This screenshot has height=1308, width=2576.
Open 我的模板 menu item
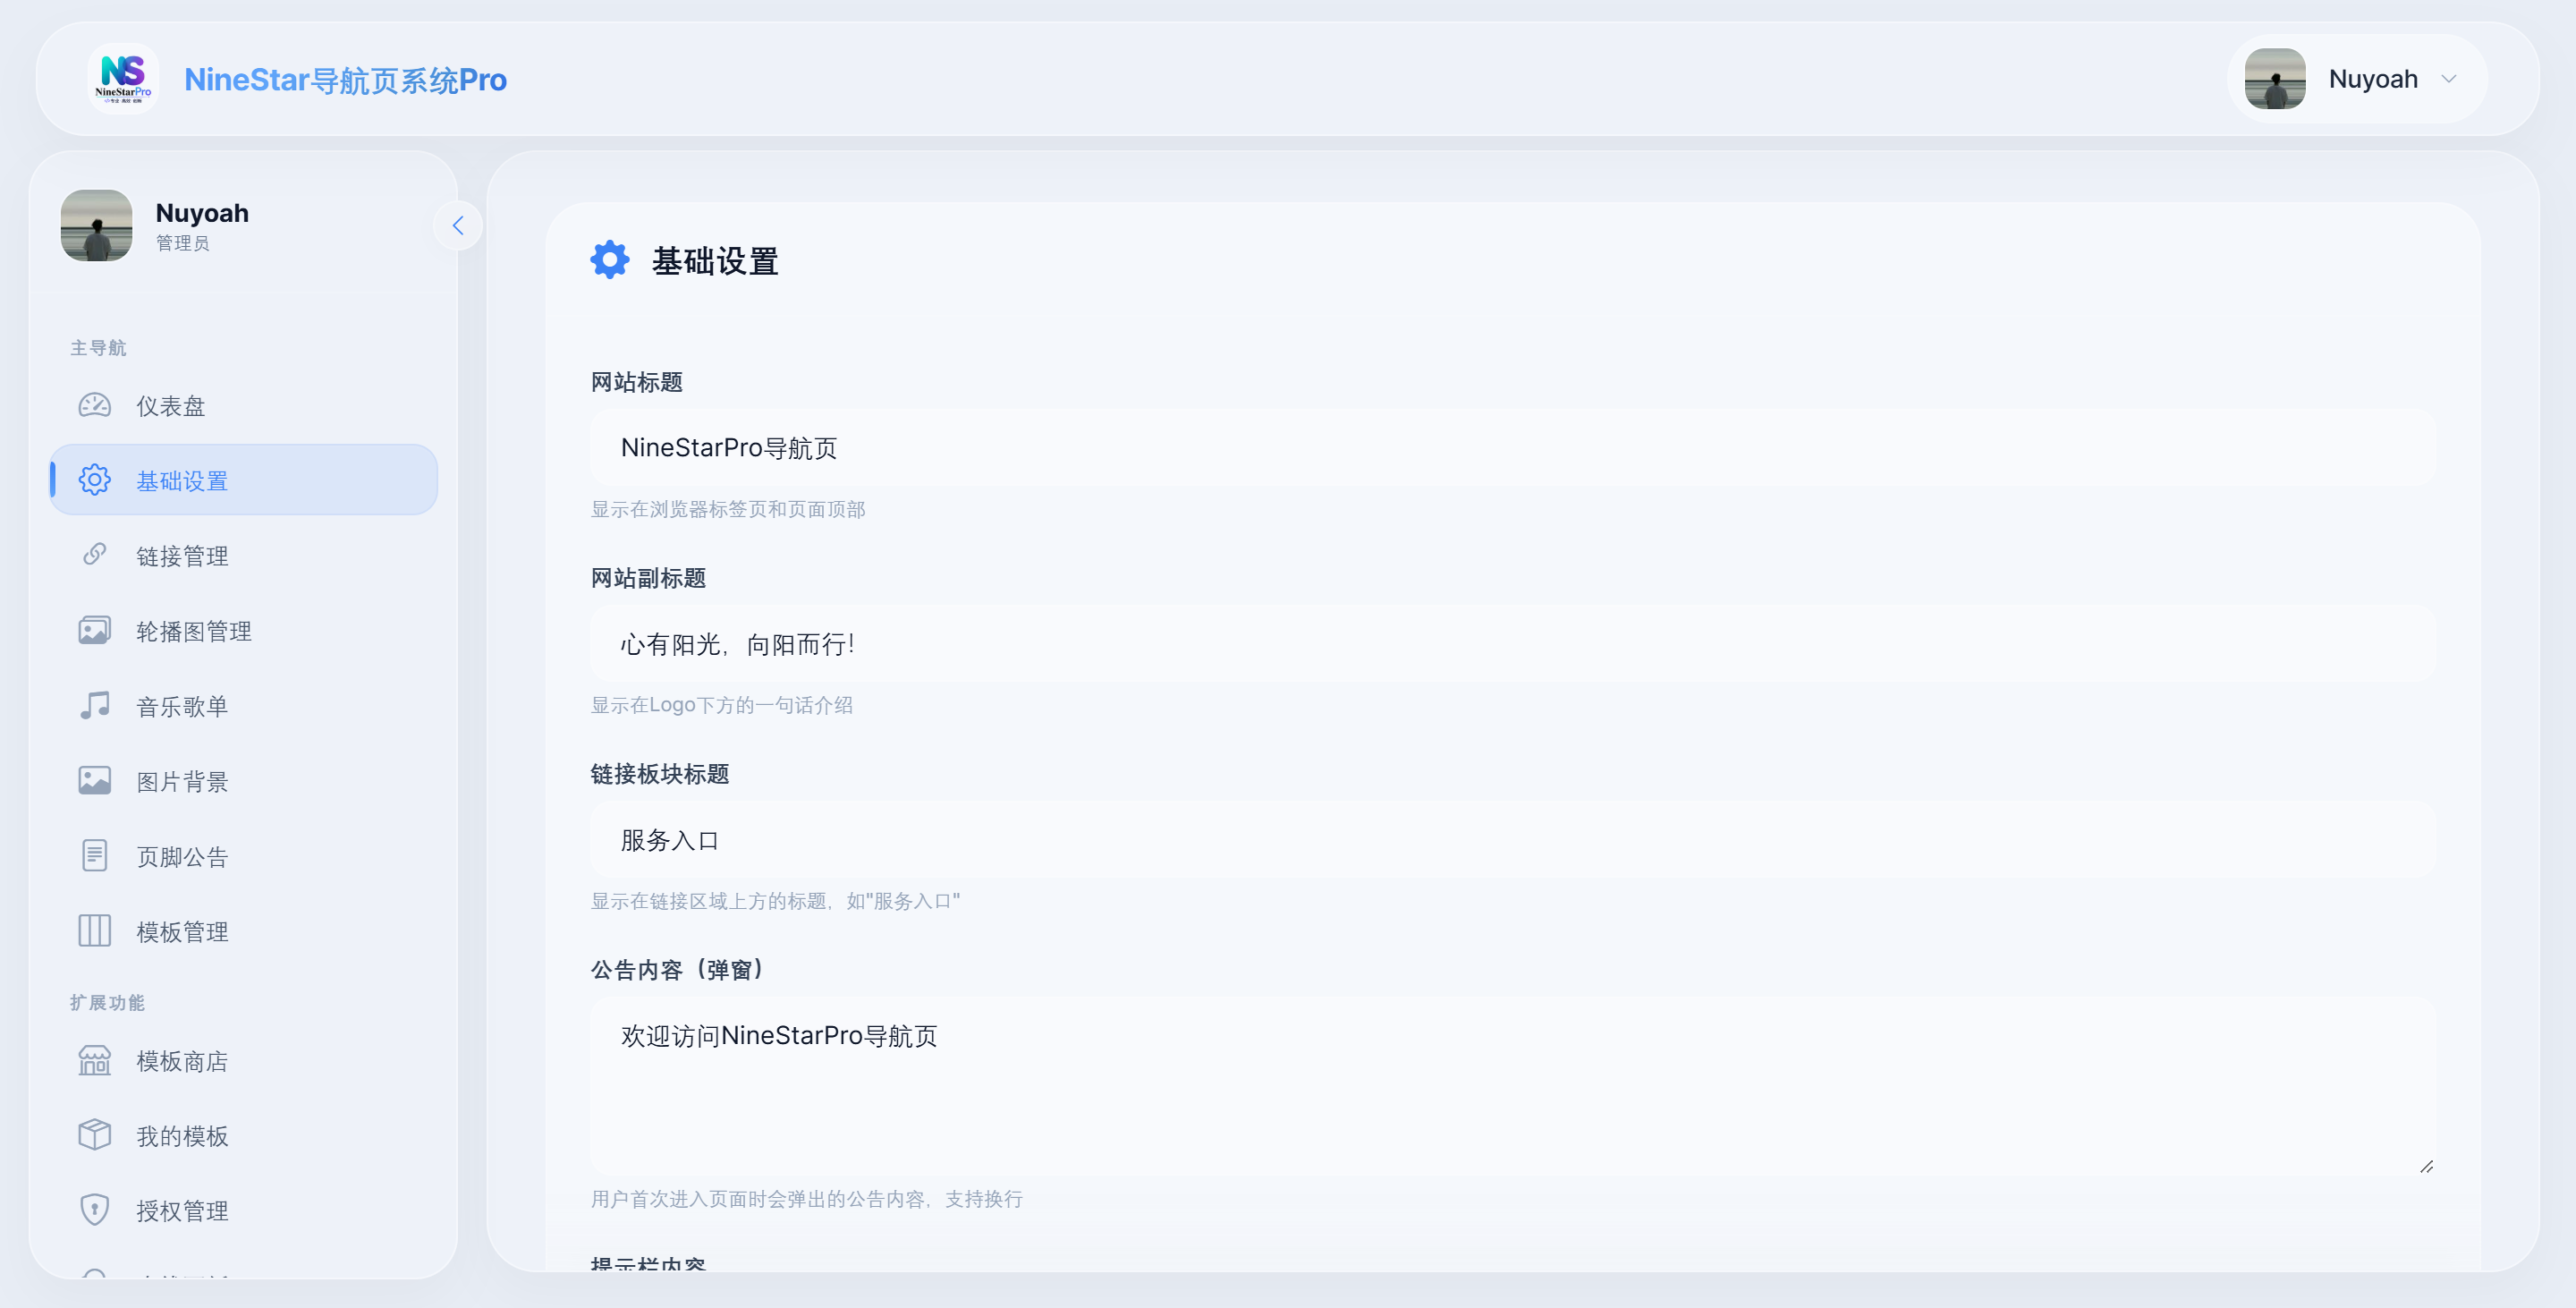coord(244,1135)
